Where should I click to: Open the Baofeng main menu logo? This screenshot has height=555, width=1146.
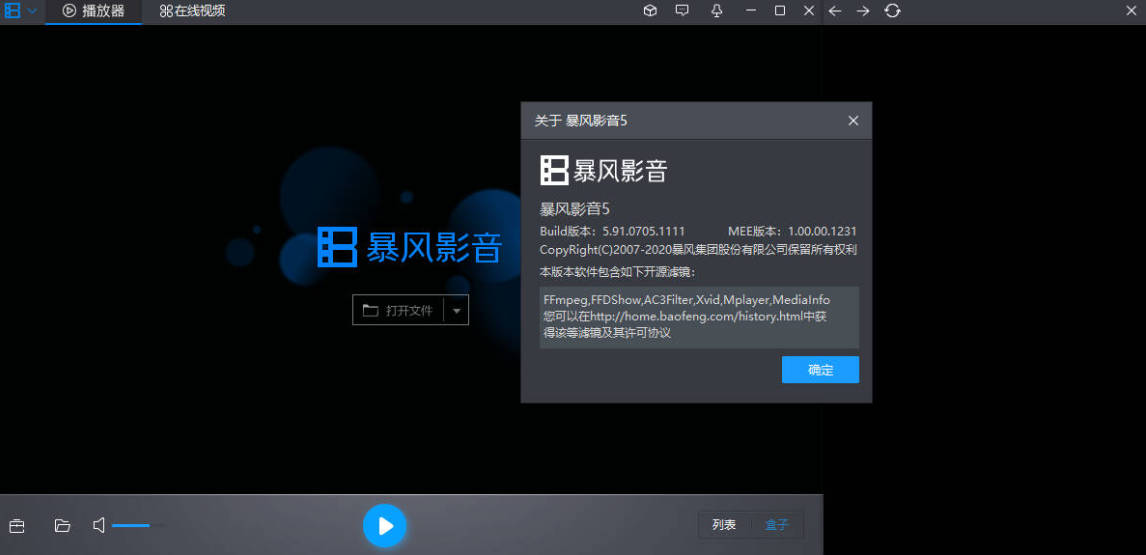(12, 11)
